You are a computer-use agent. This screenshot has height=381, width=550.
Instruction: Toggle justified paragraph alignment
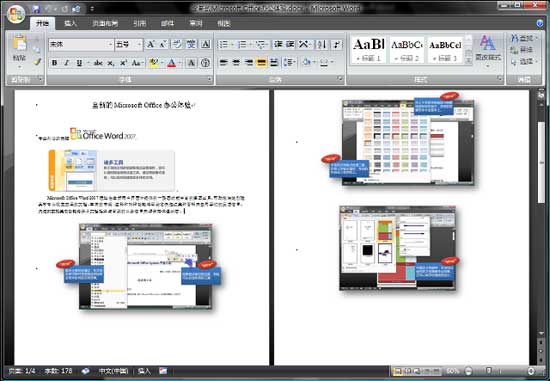(261, 62)
